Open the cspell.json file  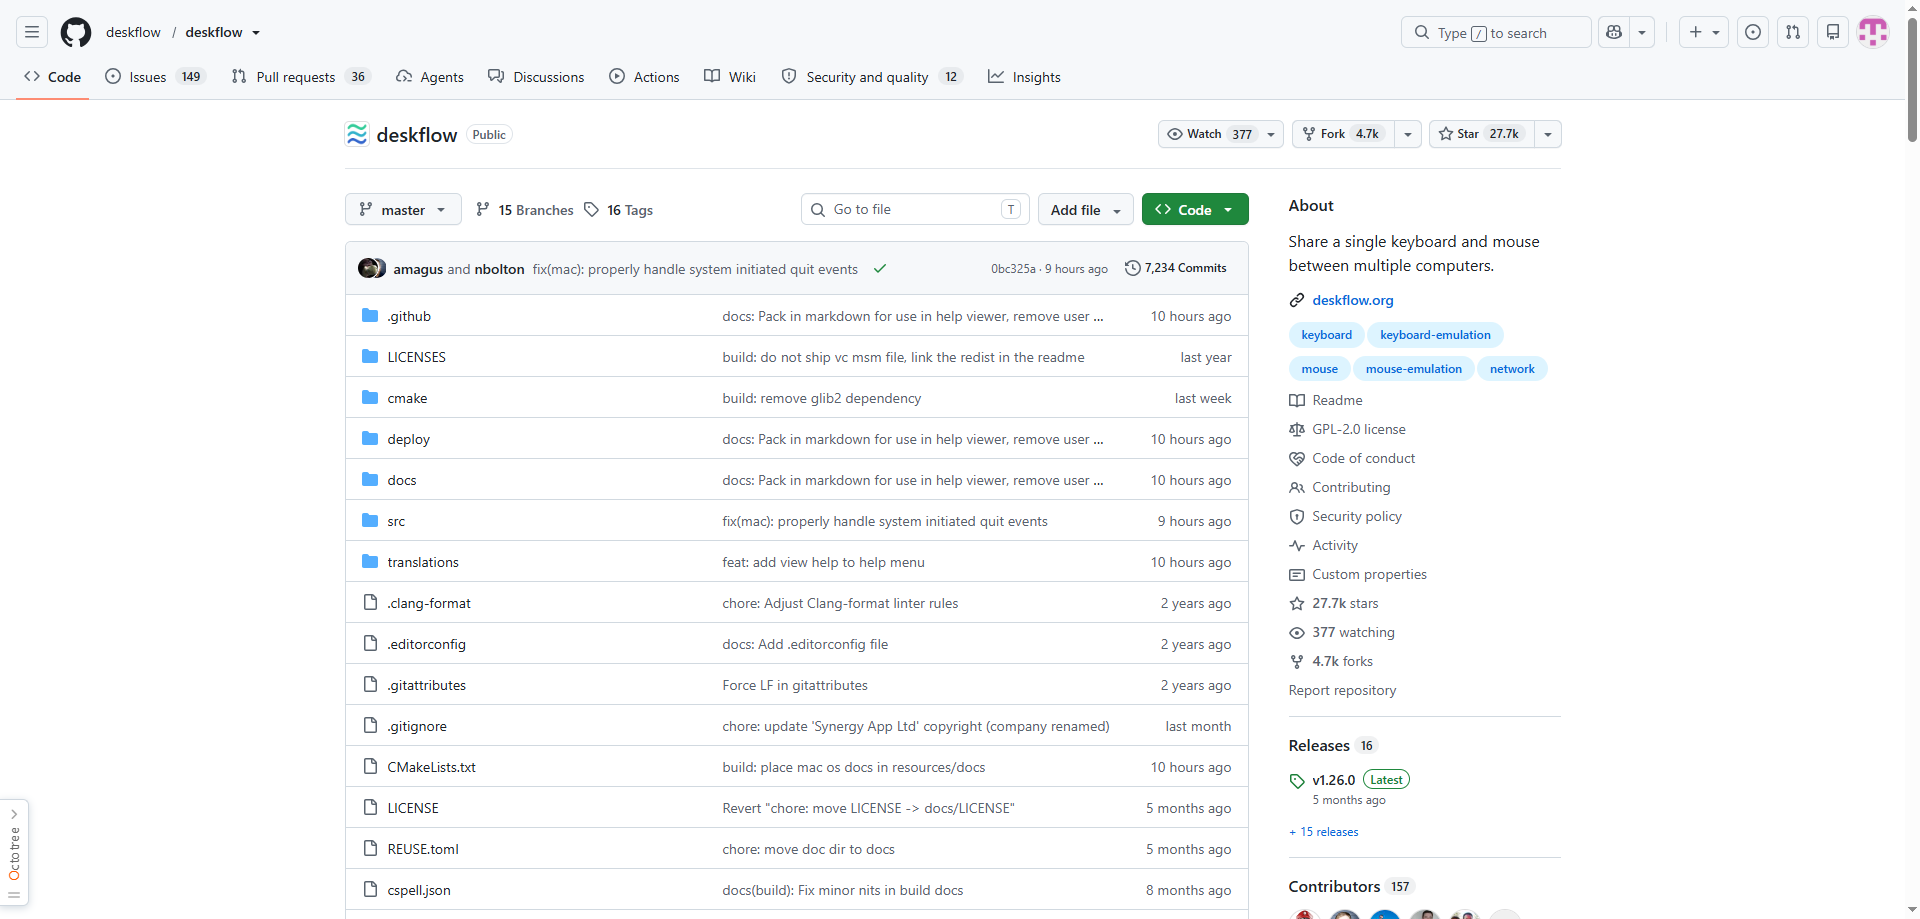click(419, 890)
